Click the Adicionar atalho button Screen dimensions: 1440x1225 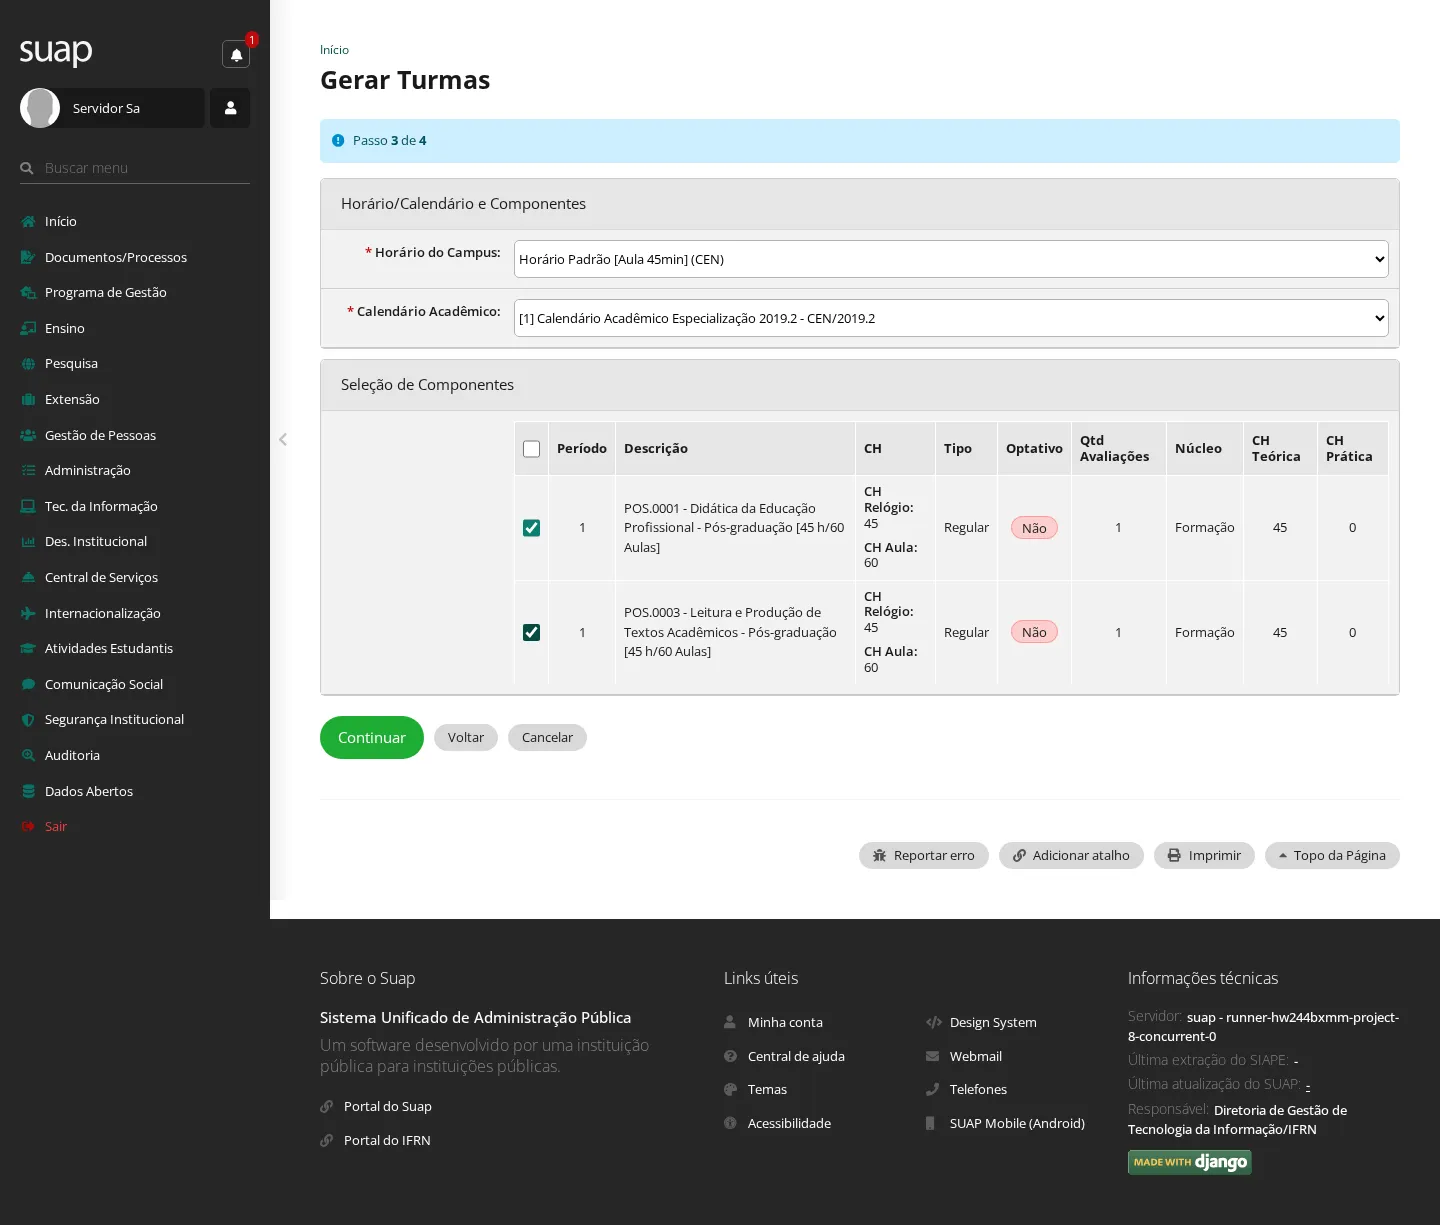point(1071,855)
